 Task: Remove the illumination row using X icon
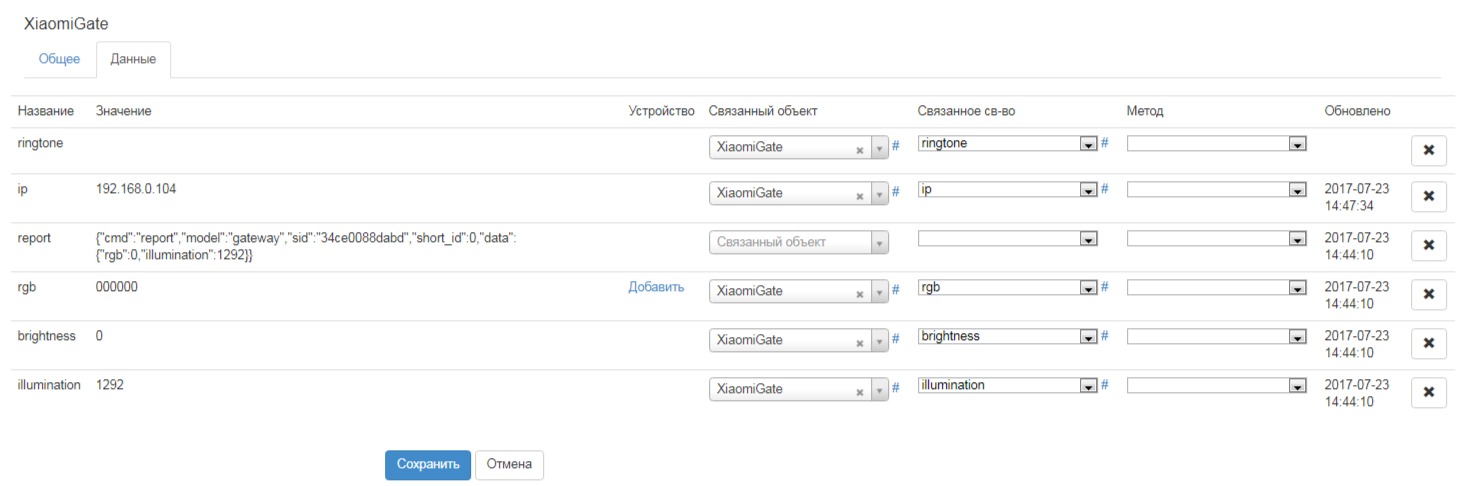tap(1428, 392)
